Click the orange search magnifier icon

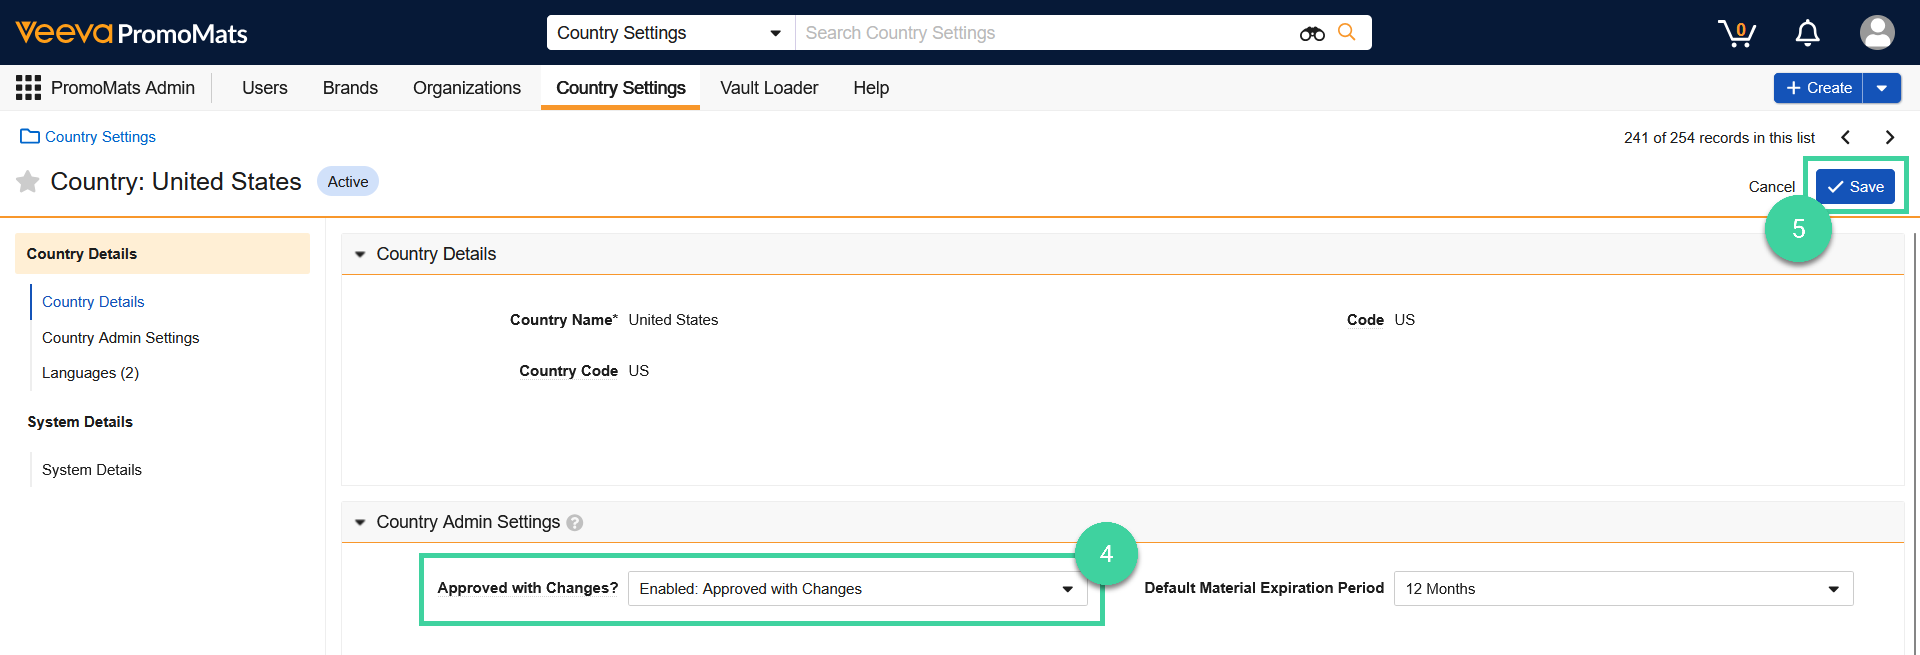click(x=1347, y=32)
